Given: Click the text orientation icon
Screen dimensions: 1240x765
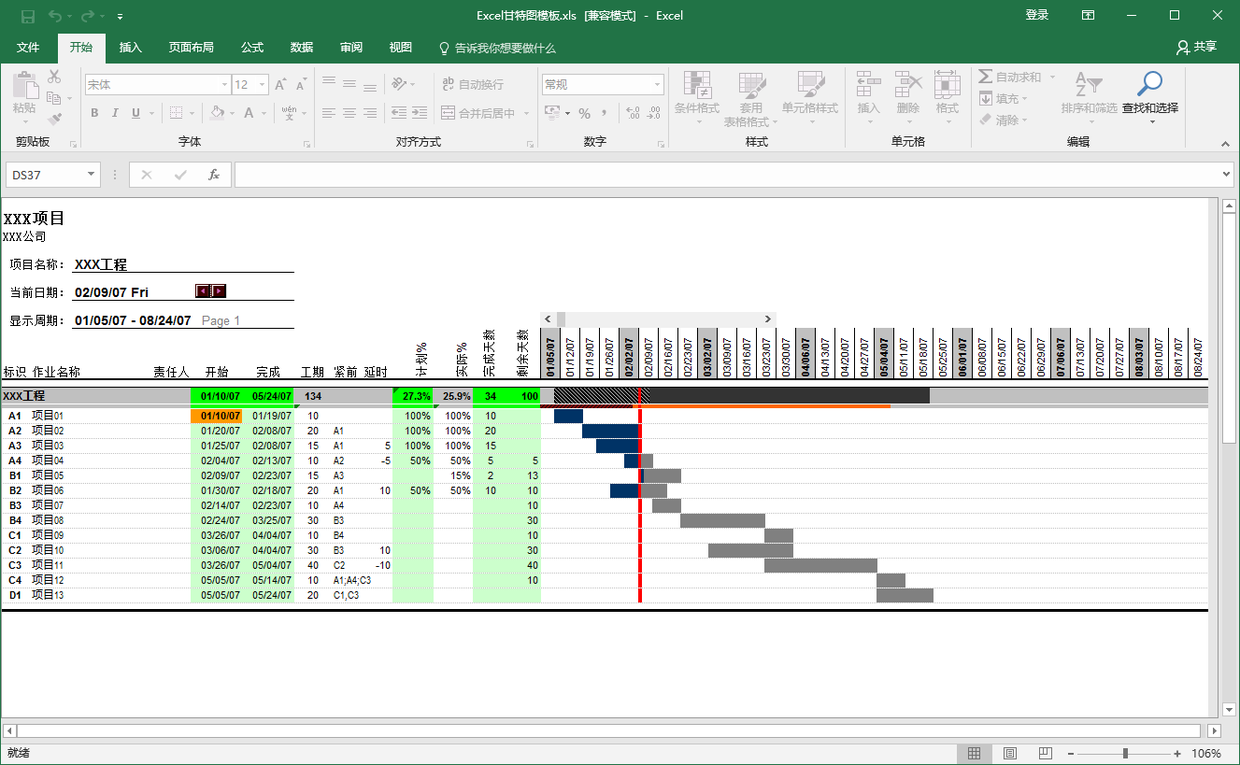Looking at the screenshot, I should click(399, 84).
